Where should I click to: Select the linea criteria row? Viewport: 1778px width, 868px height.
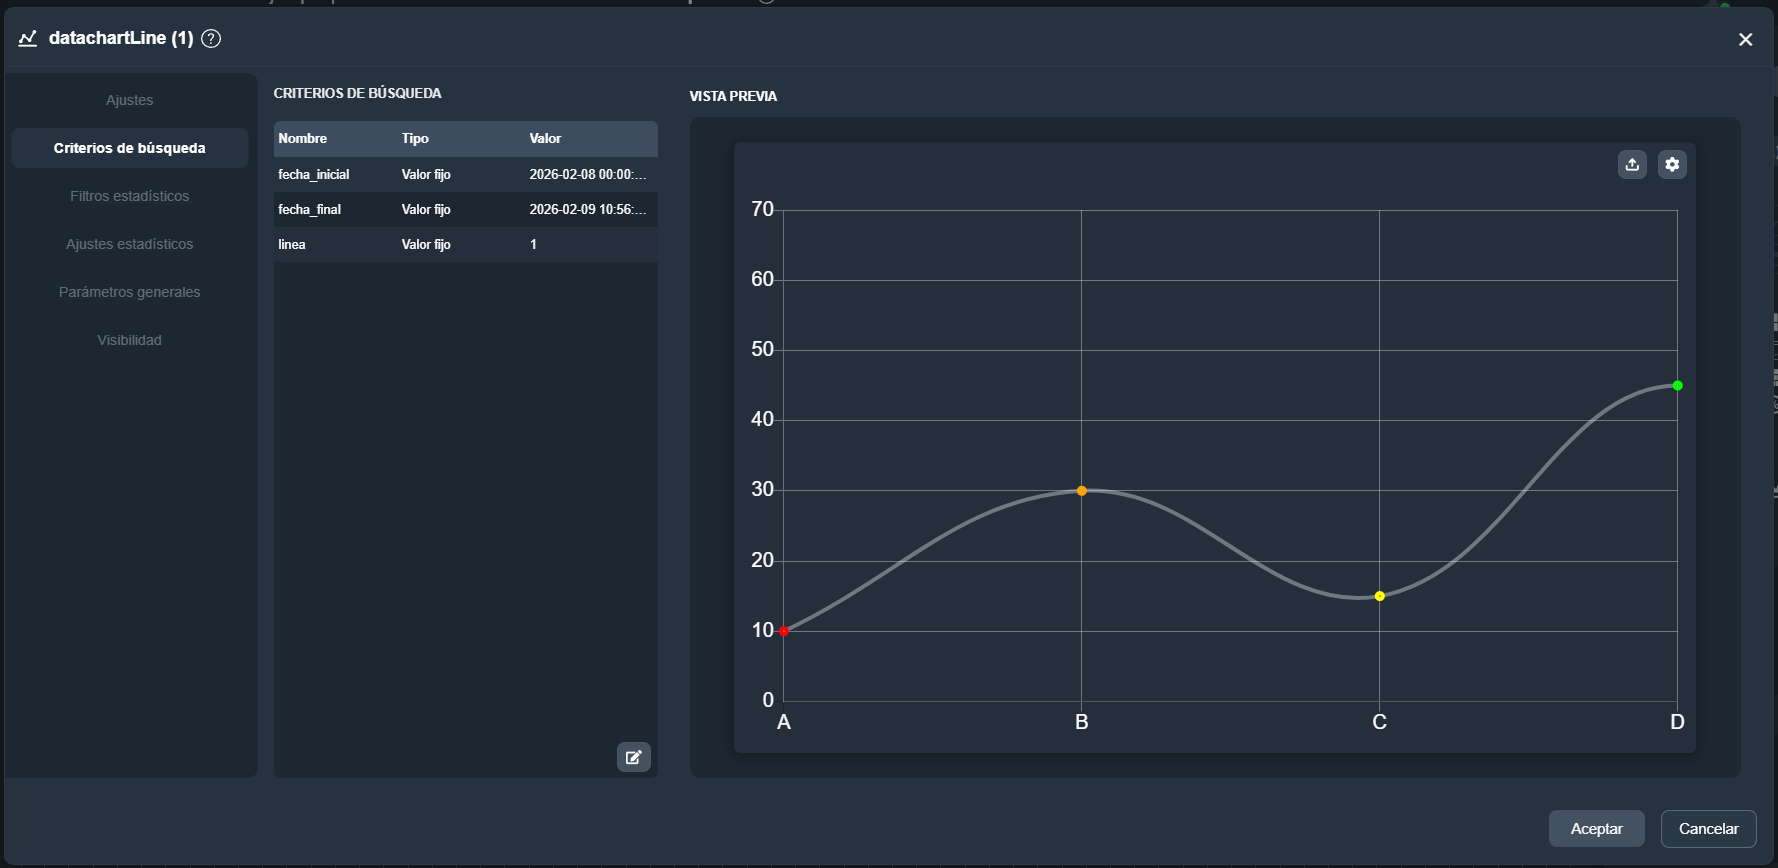tap(465, 244)
